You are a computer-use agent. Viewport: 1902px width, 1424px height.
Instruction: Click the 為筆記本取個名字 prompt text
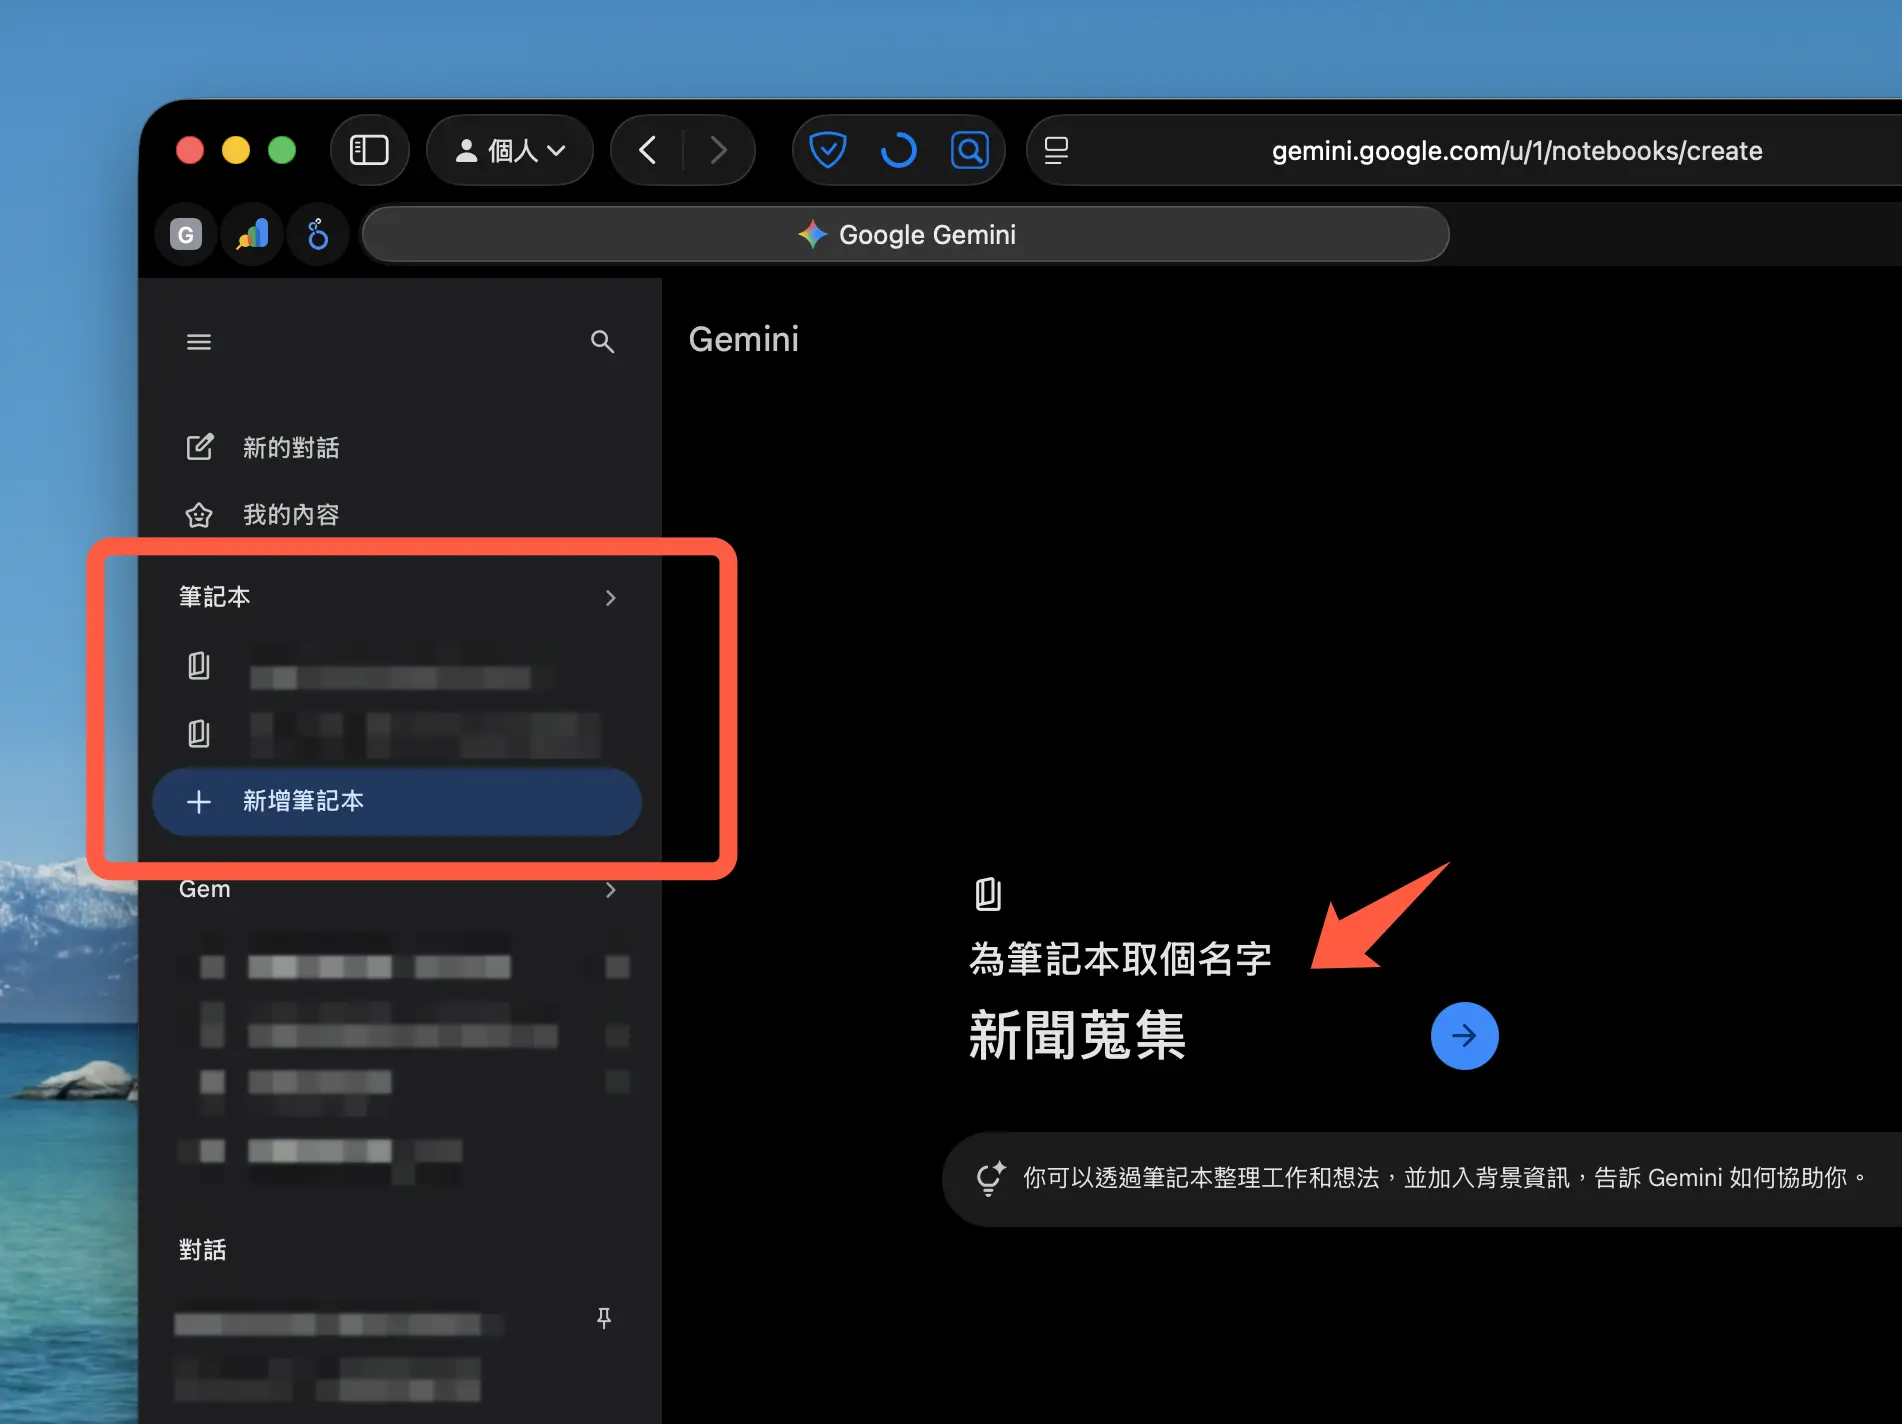click(x=1120, y=959)
